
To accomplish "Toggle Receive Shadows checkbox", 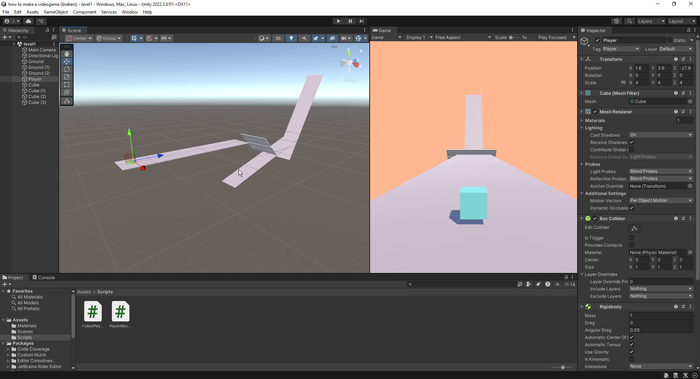I will [x=631, y=142].
